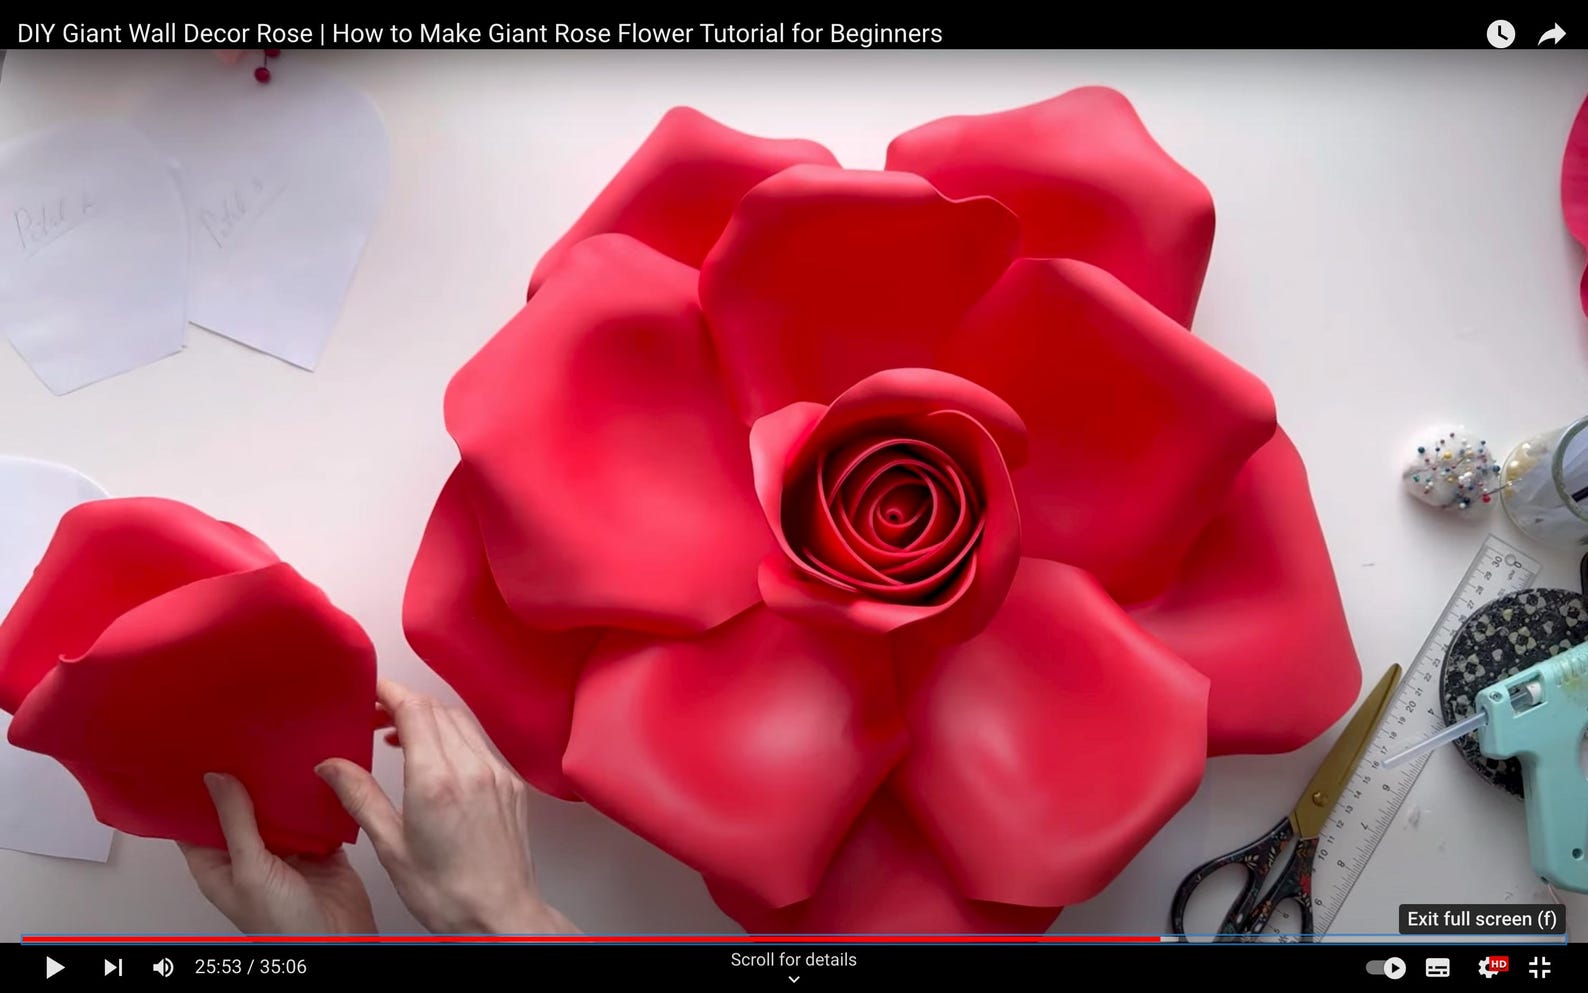Click the video title link
Screen dimensions: 1588x993
480,34
